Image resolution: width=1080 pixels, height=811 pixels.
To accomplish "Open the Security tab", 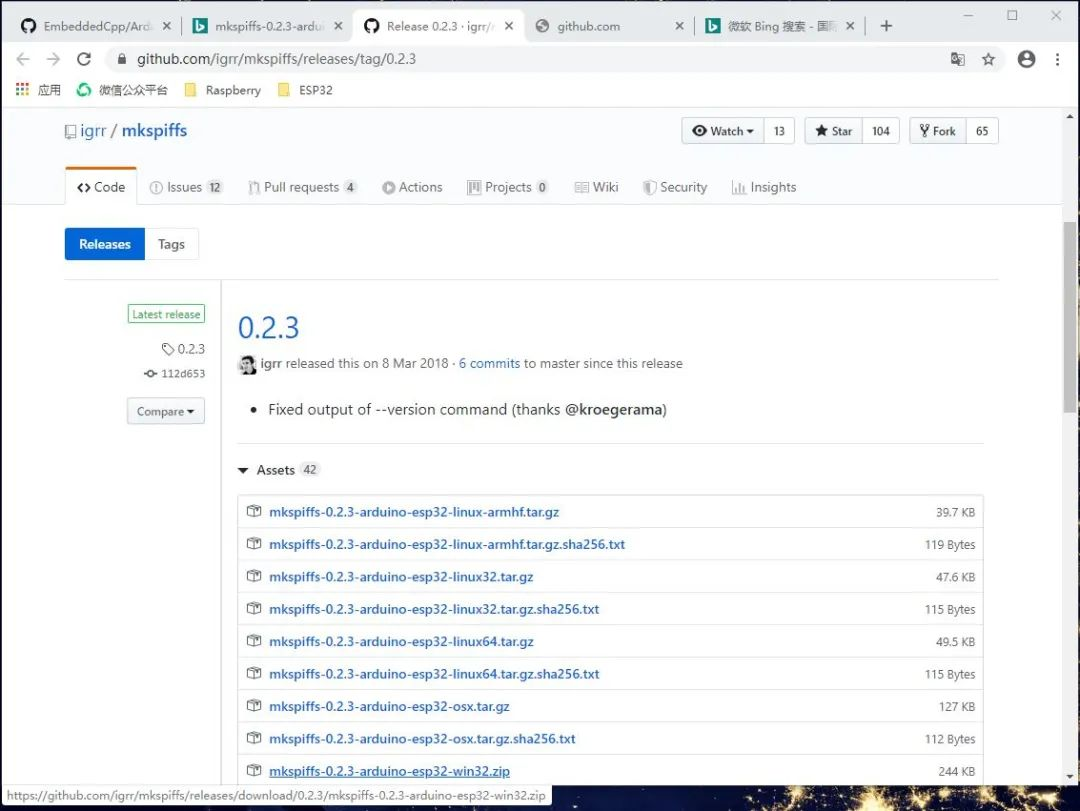I will pos(674,187).
